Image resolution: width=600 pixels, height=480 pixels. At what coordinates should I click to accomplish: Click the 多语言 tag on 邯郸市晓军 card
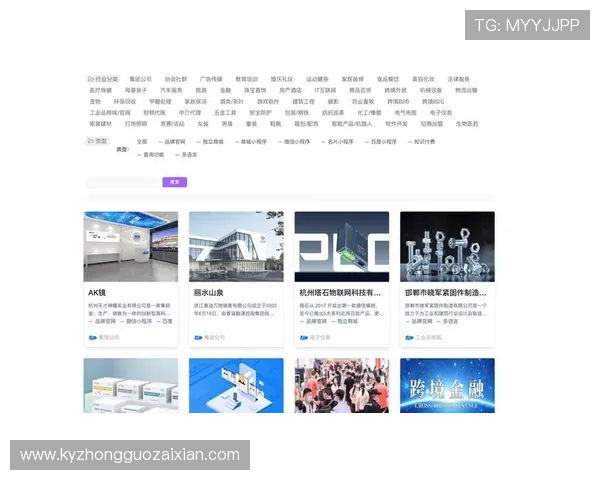point(448,322)
